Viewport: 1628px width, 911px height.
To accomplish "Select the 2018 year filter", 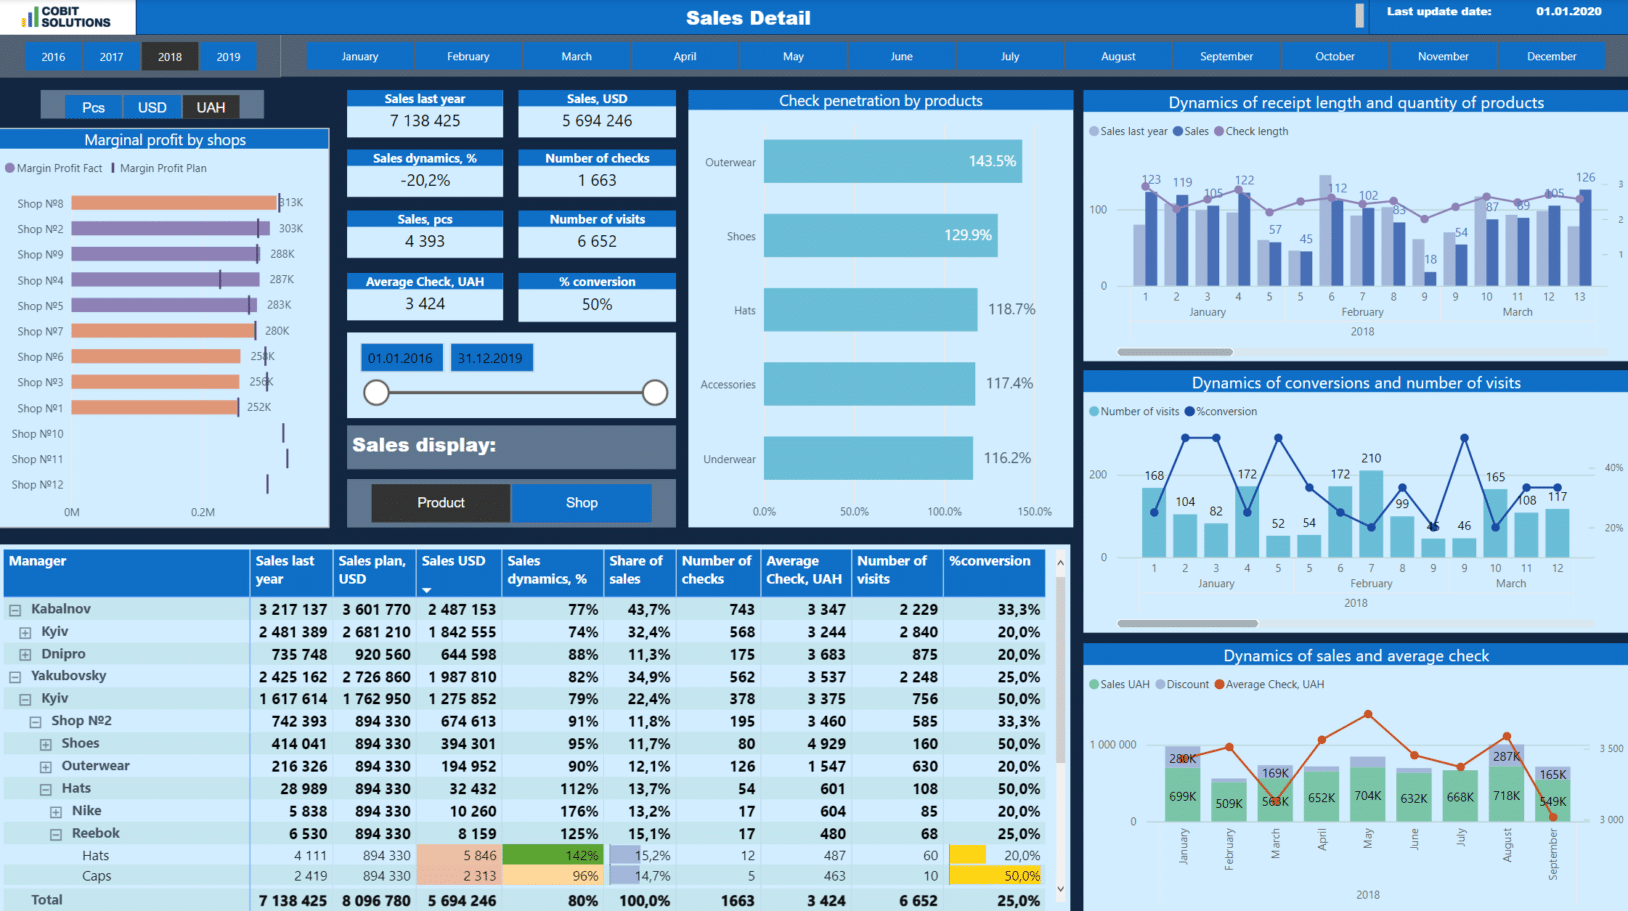I will click(170, 57).
